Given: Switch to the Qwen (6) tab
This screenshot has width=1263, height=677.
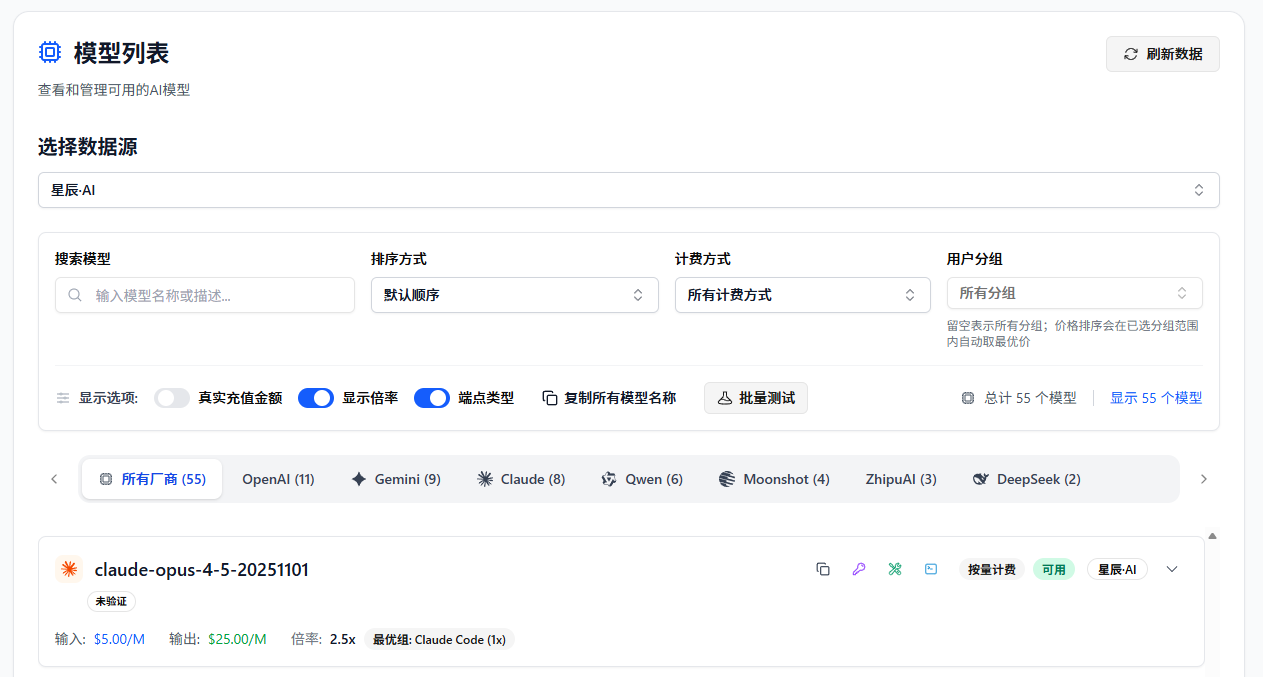Looking at the screenshot, I should [x=642, y=479].
